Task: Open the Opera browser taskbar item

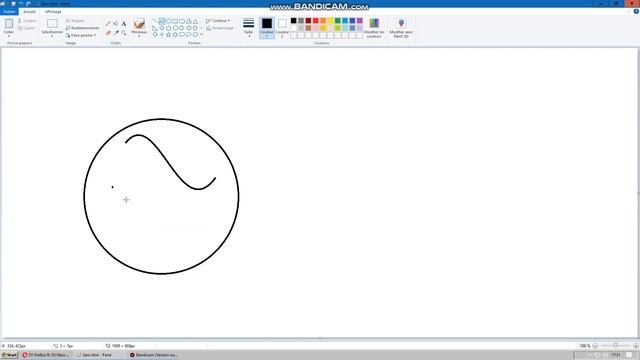Action: click(46, 355)
